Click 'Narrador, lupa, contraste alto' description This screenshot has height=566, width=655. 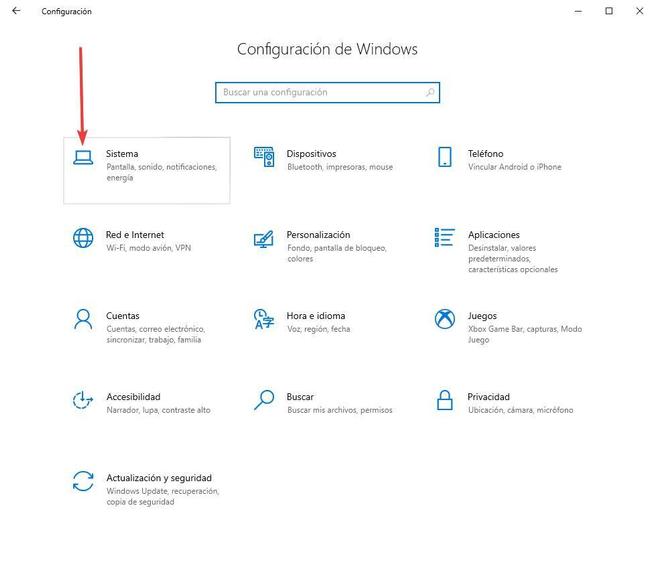158,410
